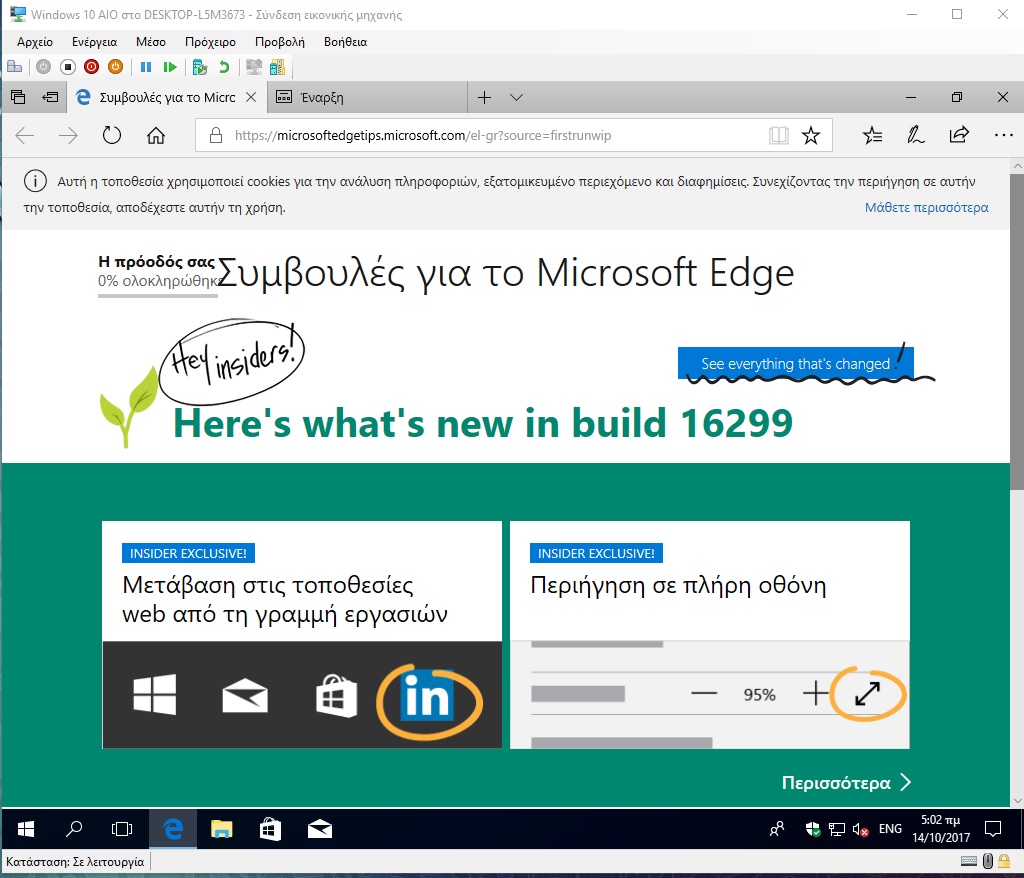Create a VM checkpoint from the toolbar
Screen dimensions: 1024x878
[x=200, y=67]
